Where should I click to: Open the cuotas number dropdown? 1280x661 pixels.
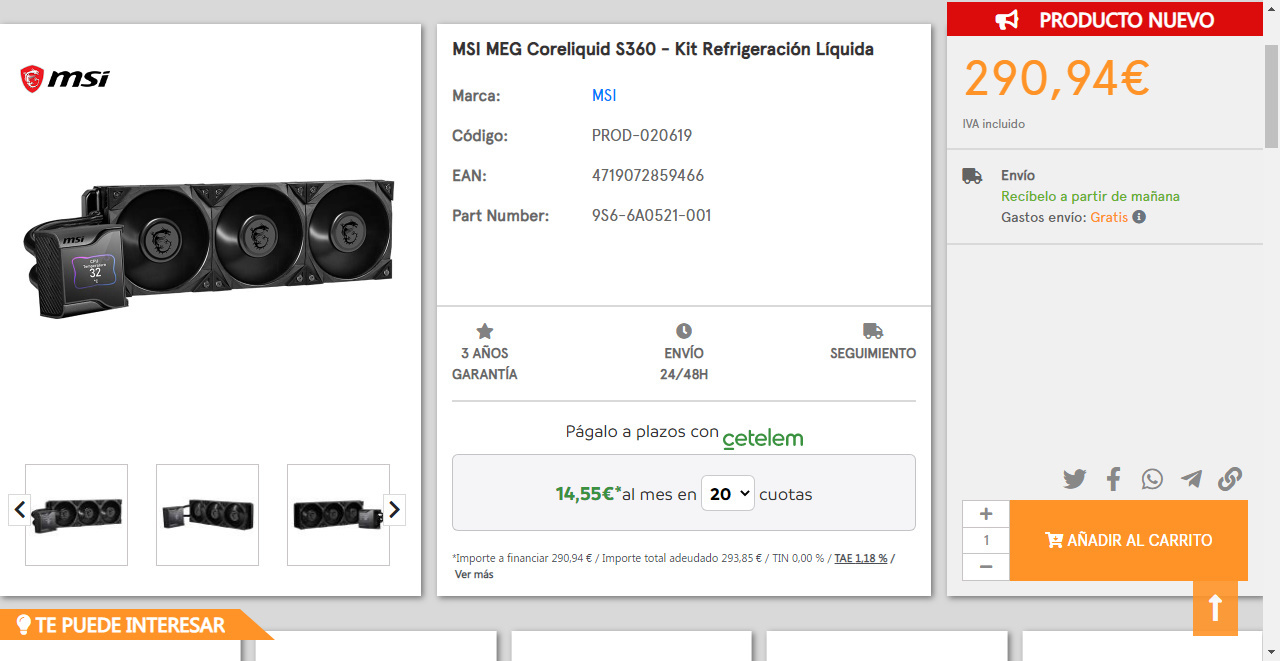coord(727,494)
